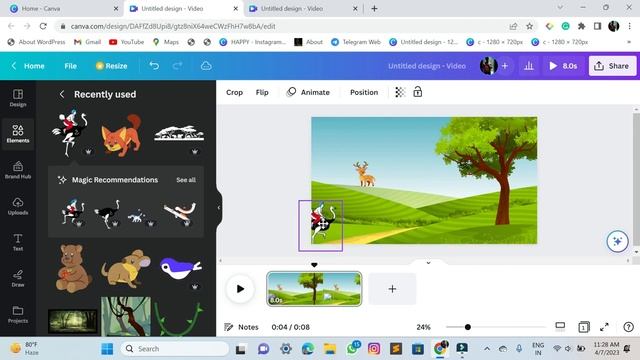Select the orange fox element
The width and height of the screenshot is (640, 360).
(x=122, y=136)
